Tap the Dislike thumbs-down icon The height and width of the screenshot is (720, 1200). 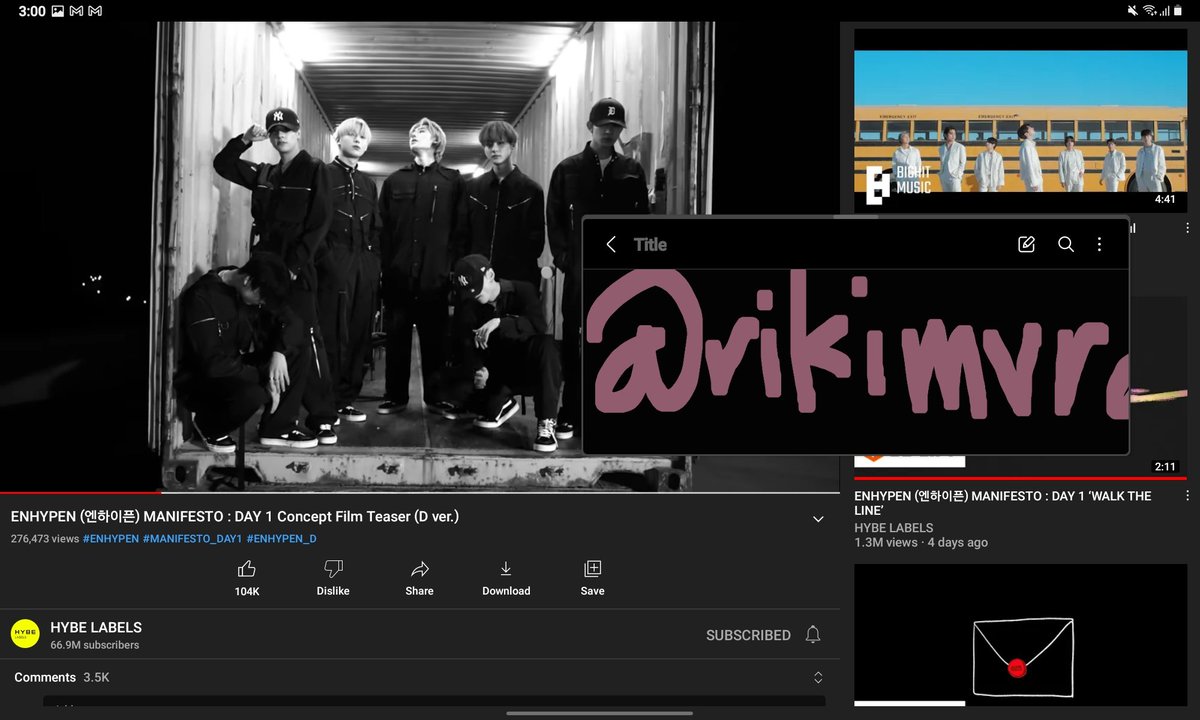point(333,570)
